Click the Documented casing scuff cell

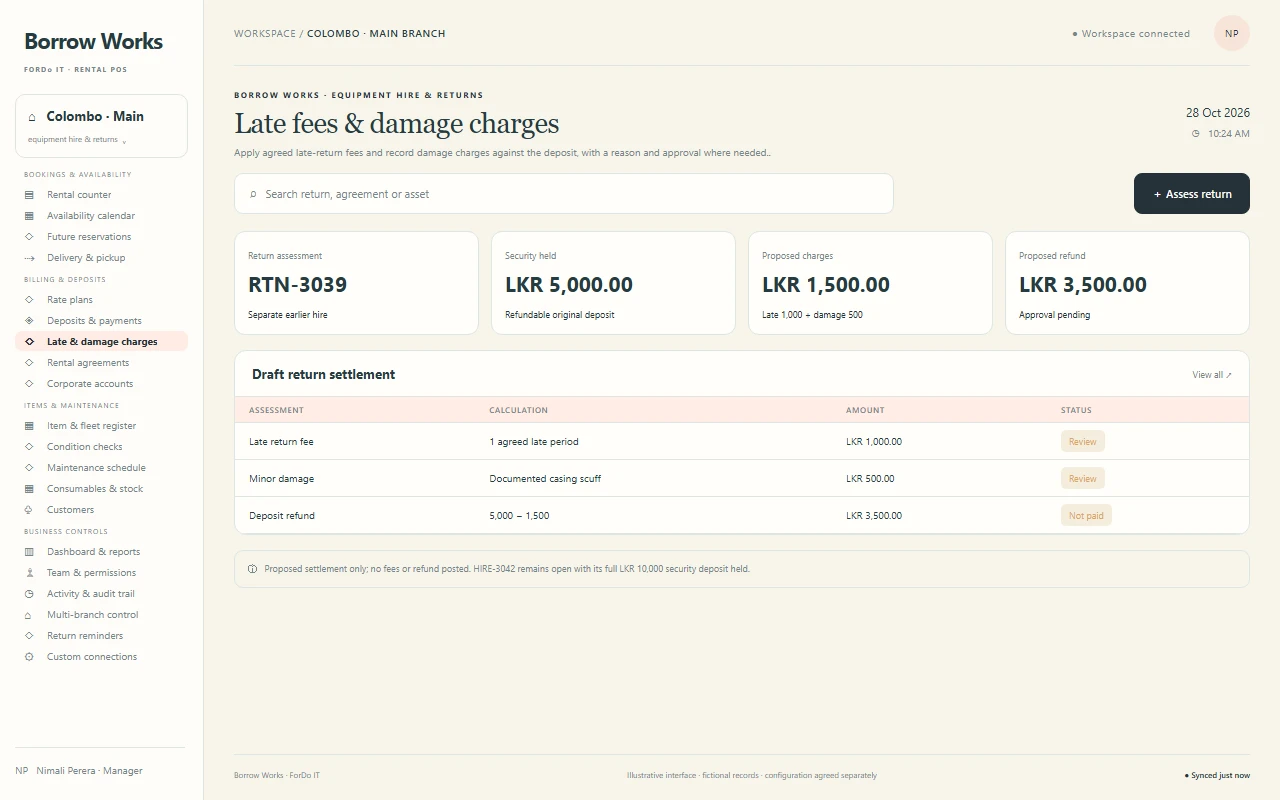545,479
